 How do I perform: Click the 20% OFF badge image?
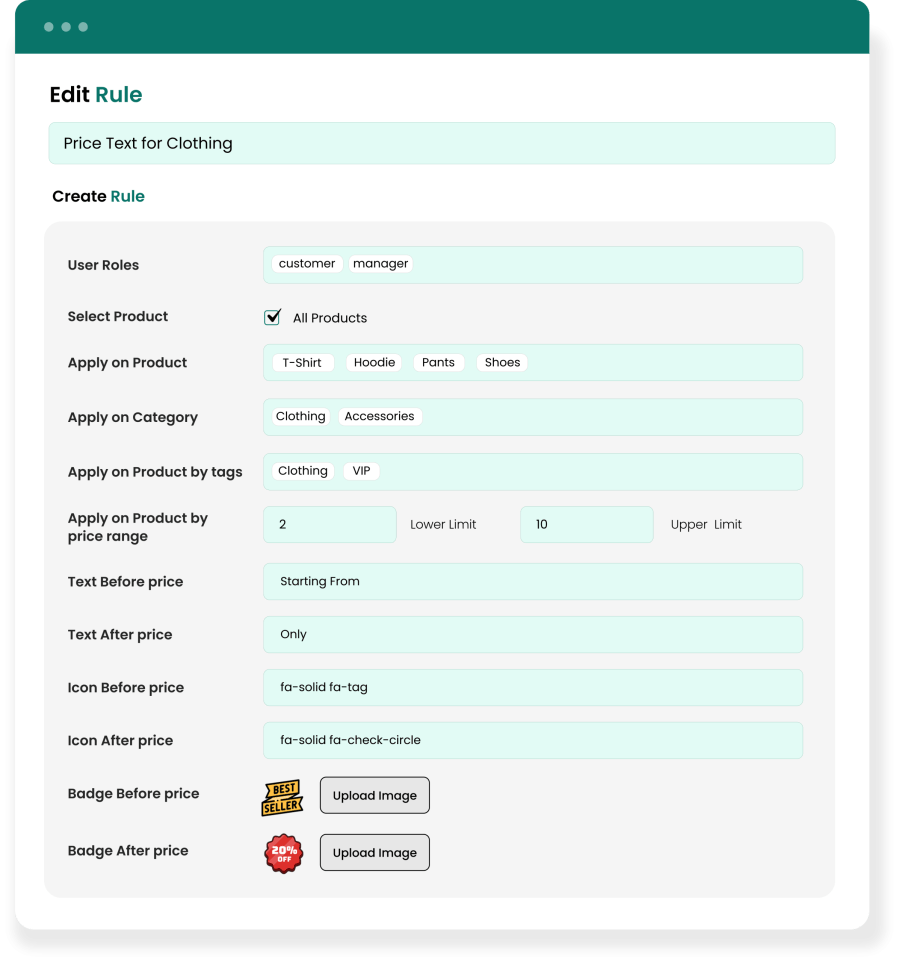click(x=284, y=853)
